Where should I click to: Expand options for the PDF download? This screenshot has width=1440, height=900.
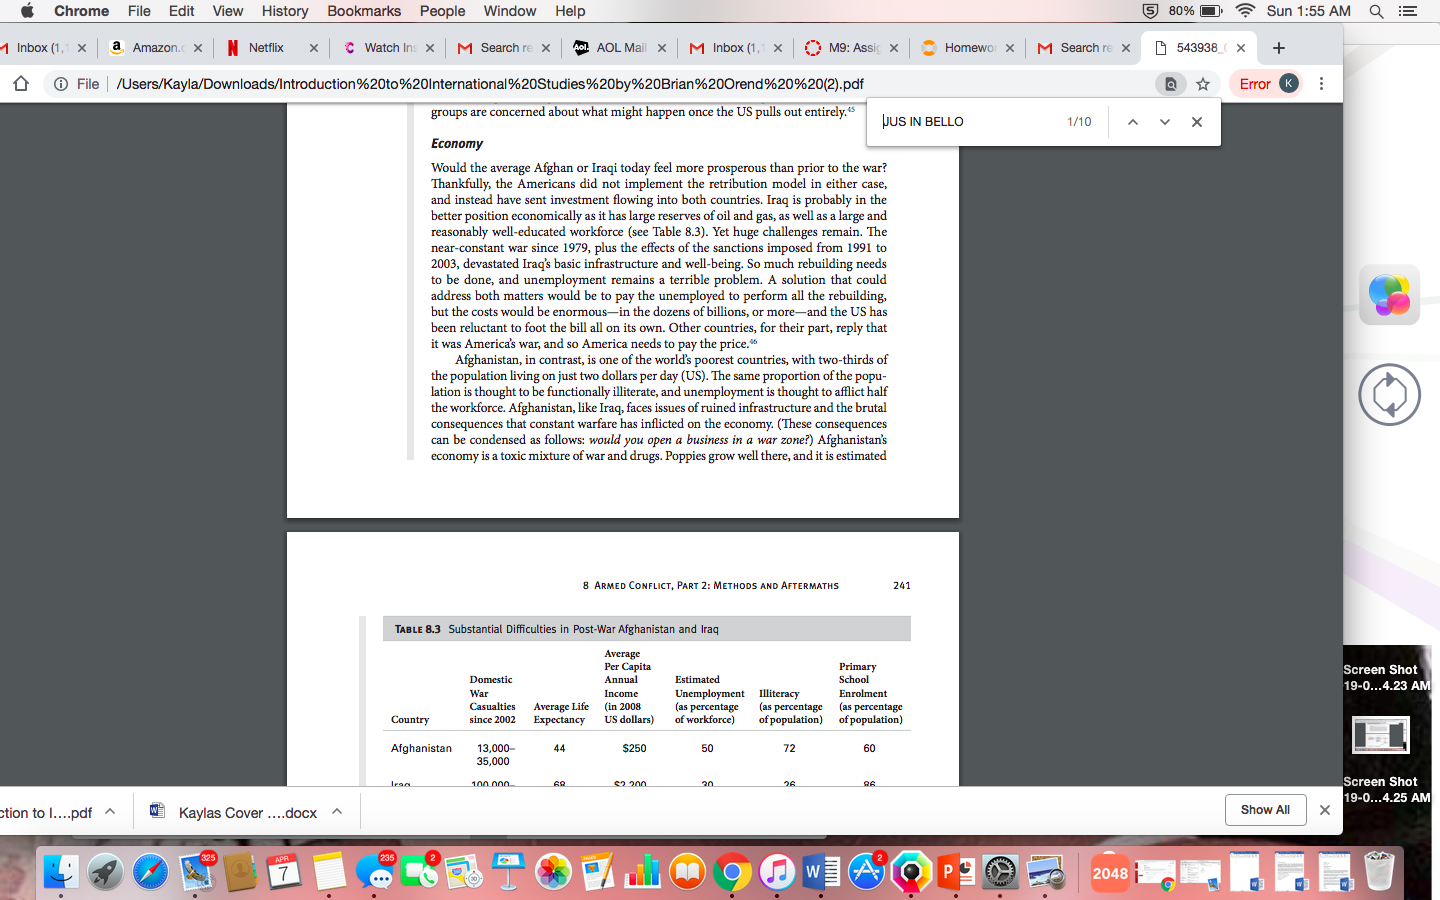[110, 812]
